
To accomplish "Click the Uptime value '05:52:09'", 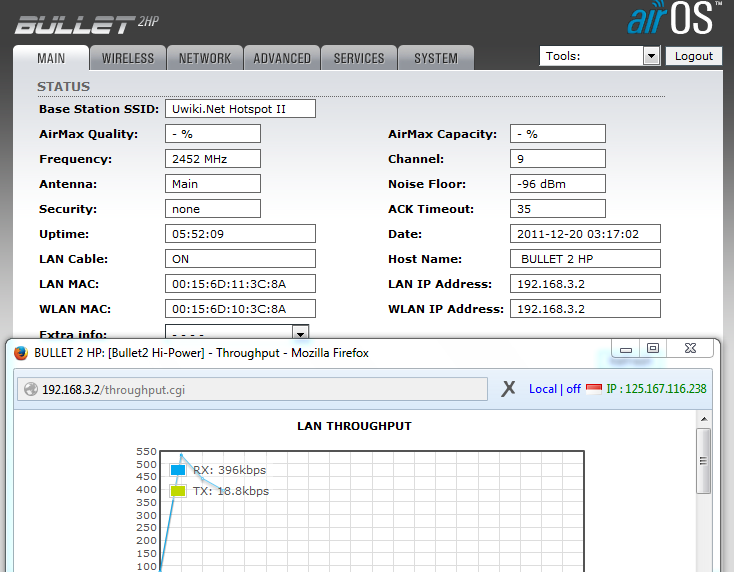I will coord(240,234).
